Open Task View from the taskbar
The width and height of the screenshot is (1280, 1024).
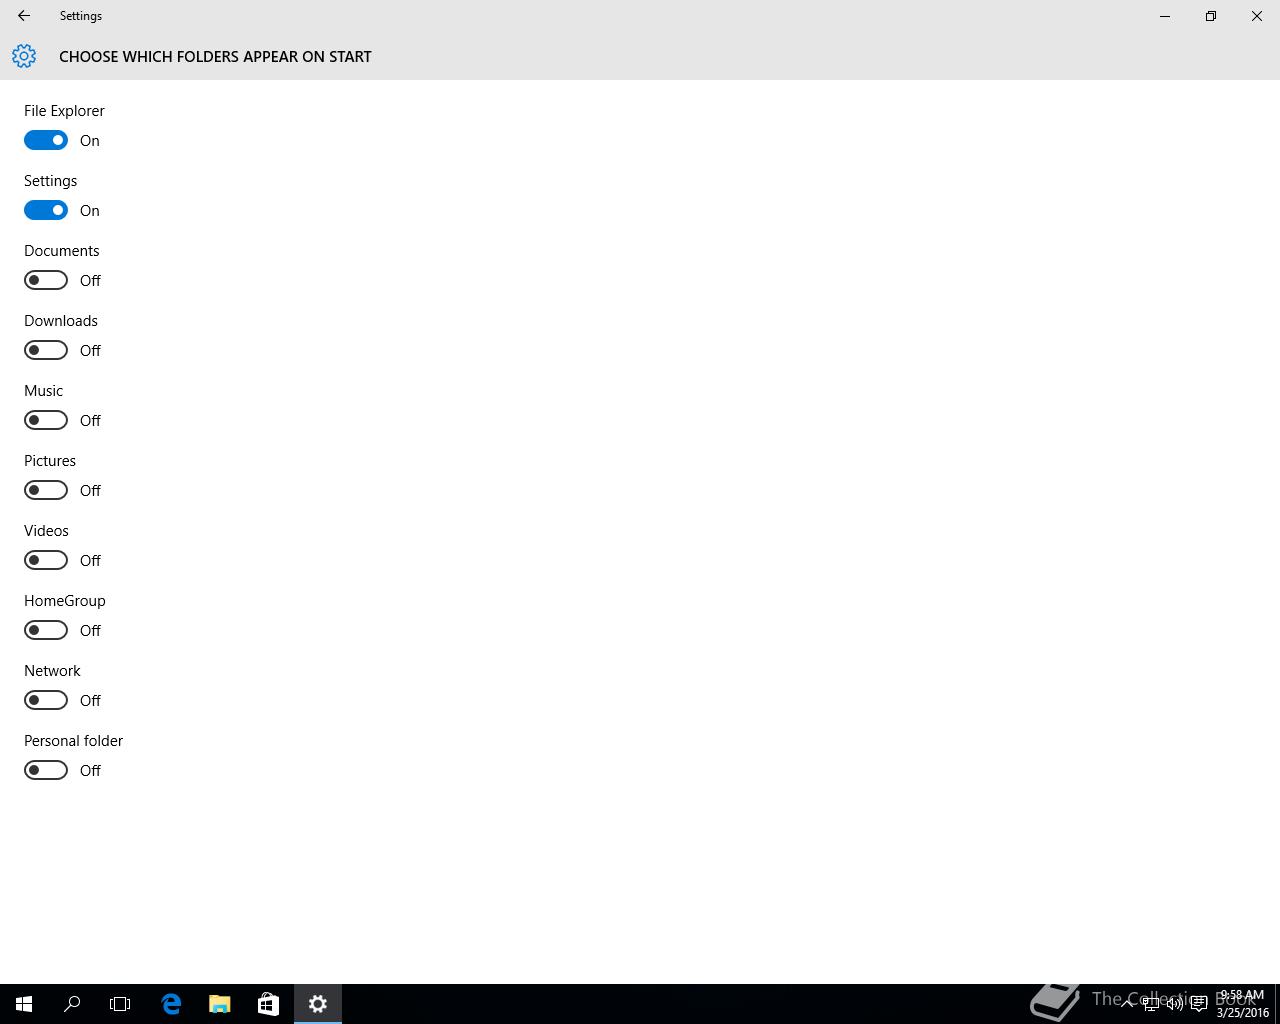point(120,1004)
